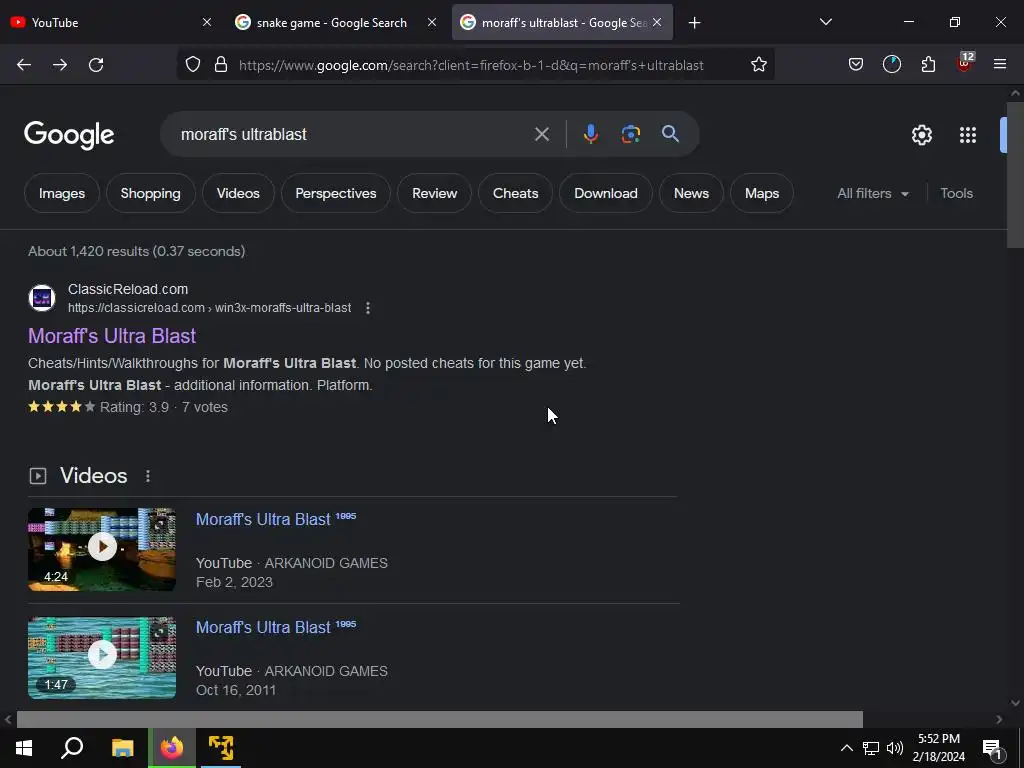Image resolution: width=1024 pixels, height=768 pixels.
Task: Reload the current page
Action: (96, 65)
